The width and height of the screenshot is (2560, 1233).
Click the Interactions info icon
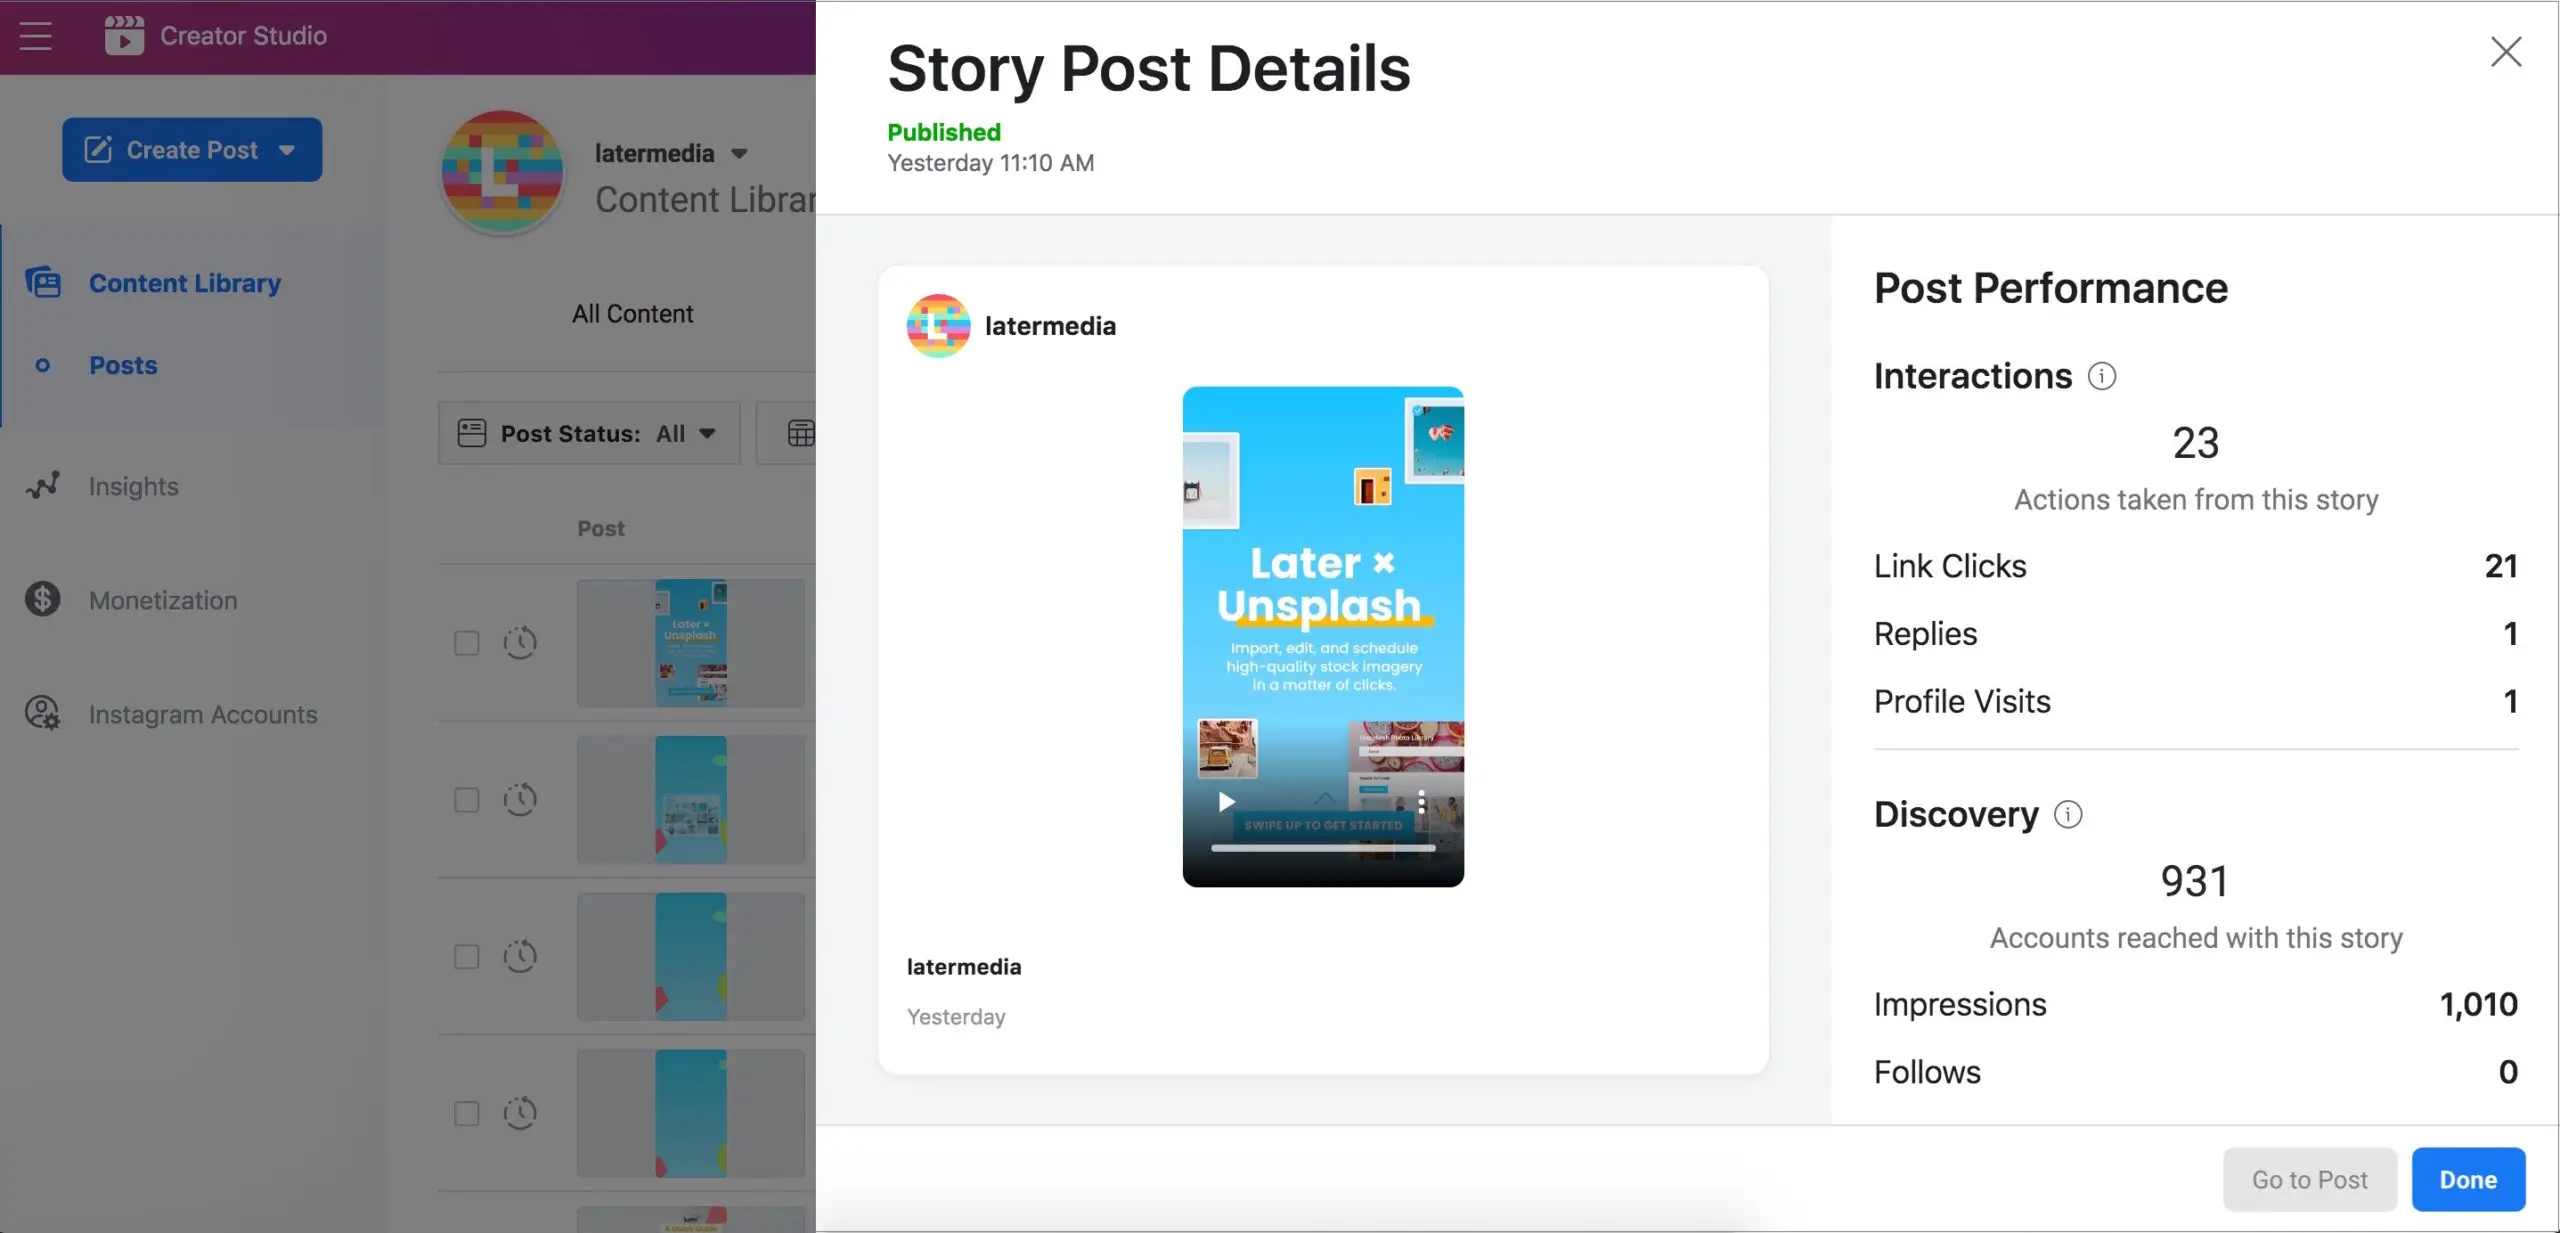pos(2102,377)
